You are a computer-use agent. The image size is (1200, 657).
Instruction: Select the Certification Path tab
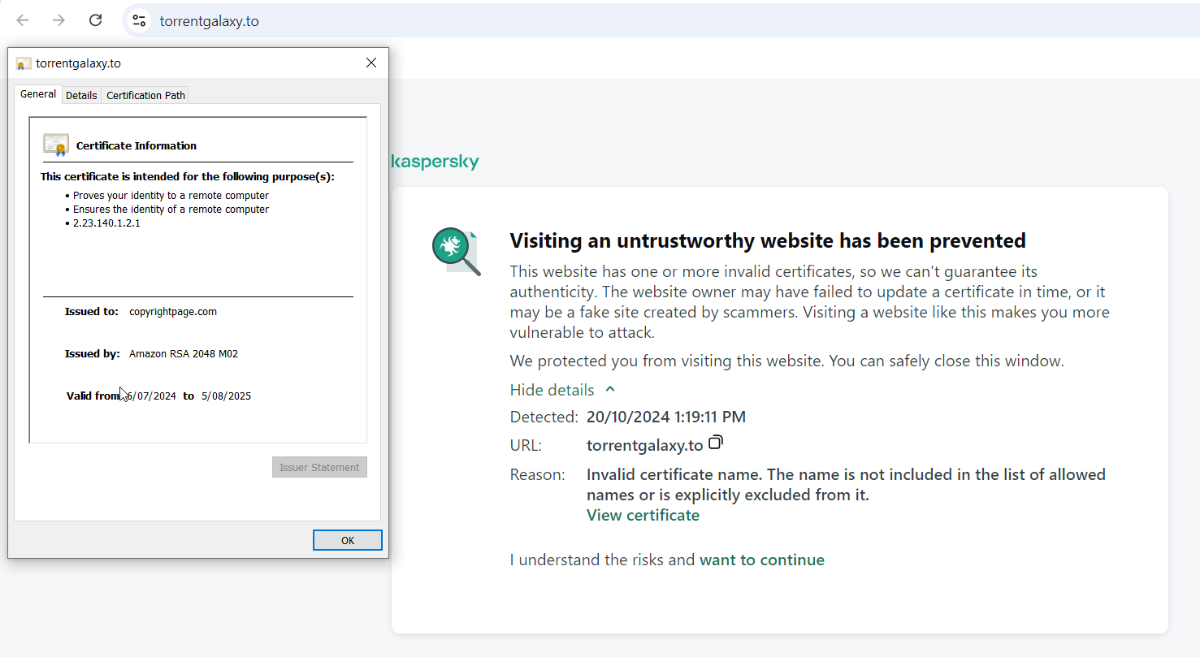click(x=145, y=95)
